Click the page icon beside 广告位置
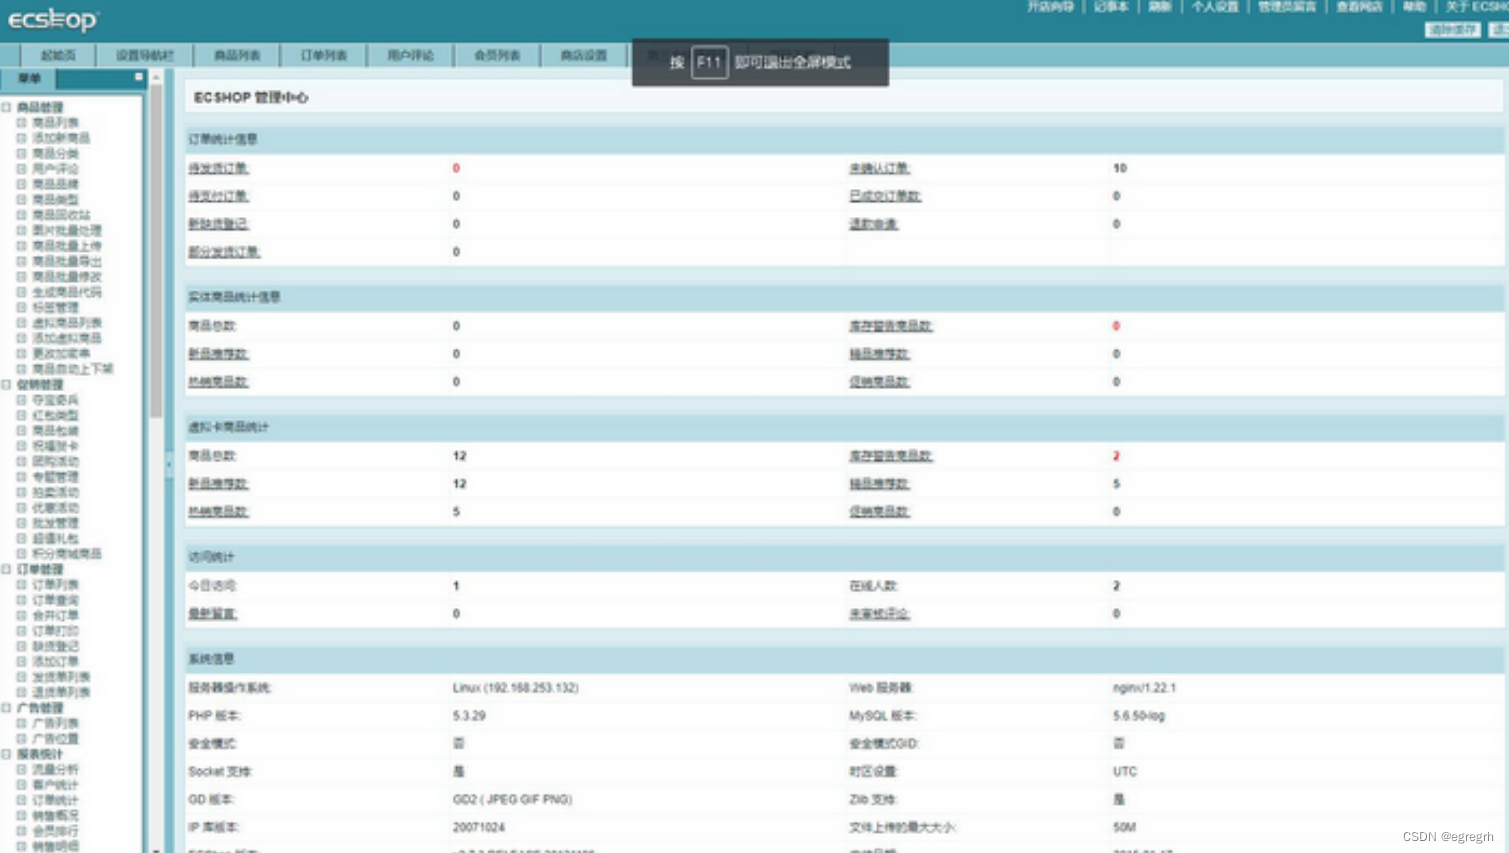Screen dimensions: 1509x853 click(x=21, y=739)
